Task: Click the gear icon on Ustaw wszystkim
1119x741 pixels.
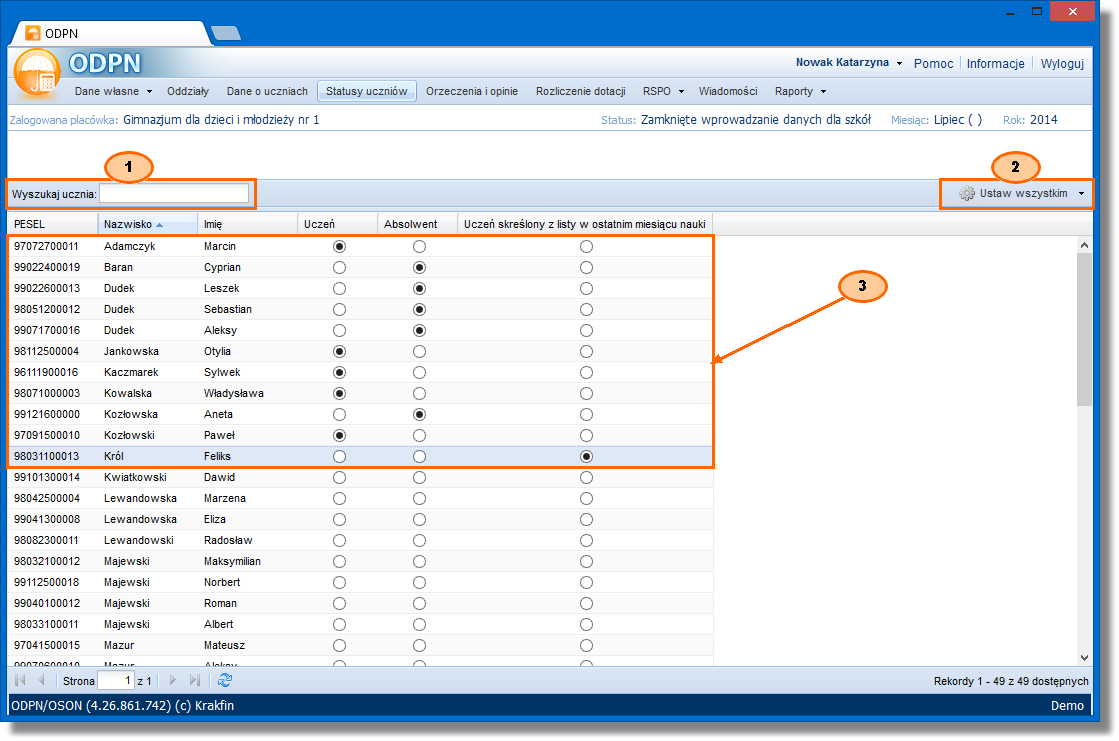Action: tap(966, 193)
